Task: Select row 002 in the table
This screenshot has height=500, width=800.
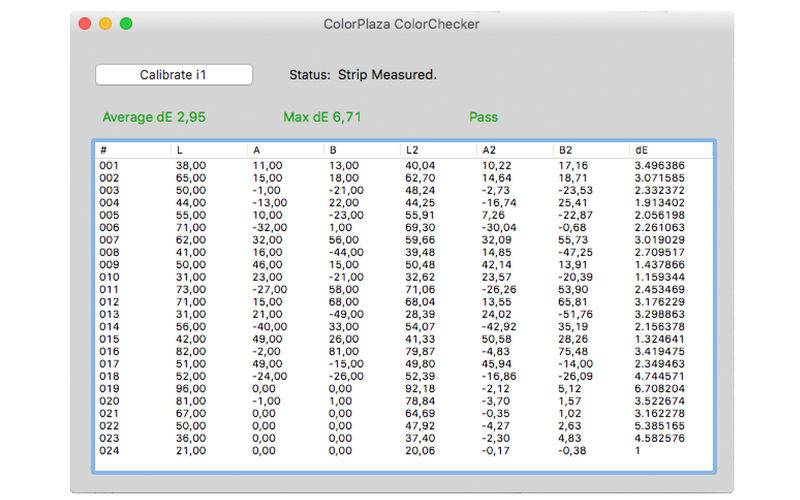Action: coord(404,178)
